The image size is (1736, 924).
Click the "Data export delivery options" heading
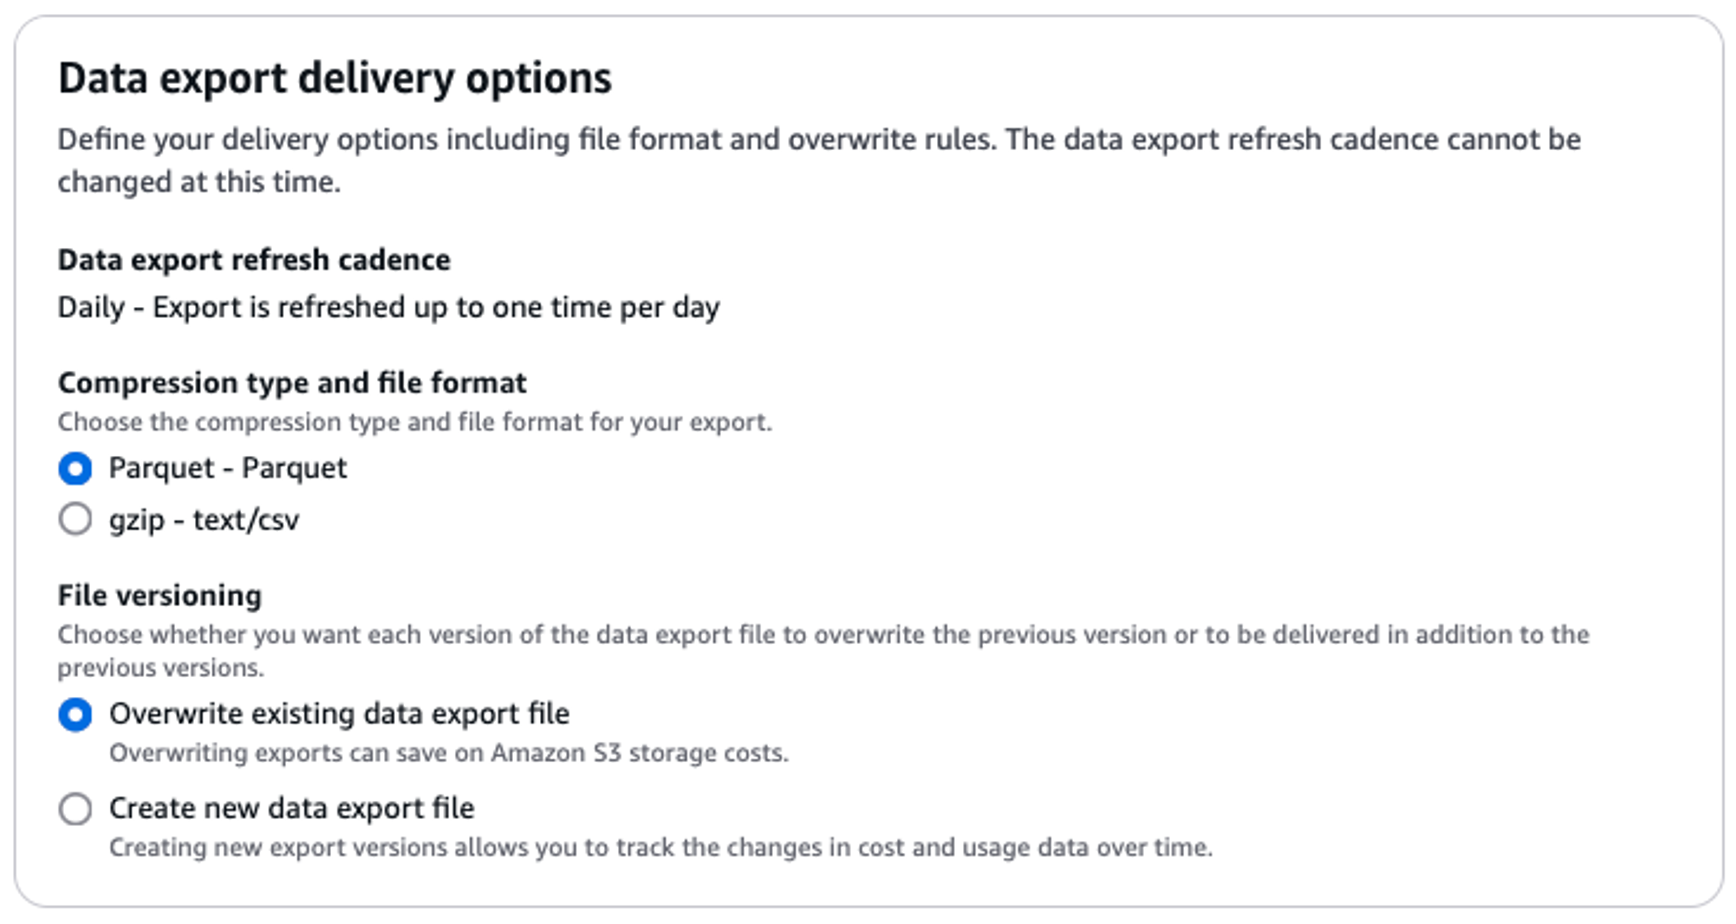point(335,78)
